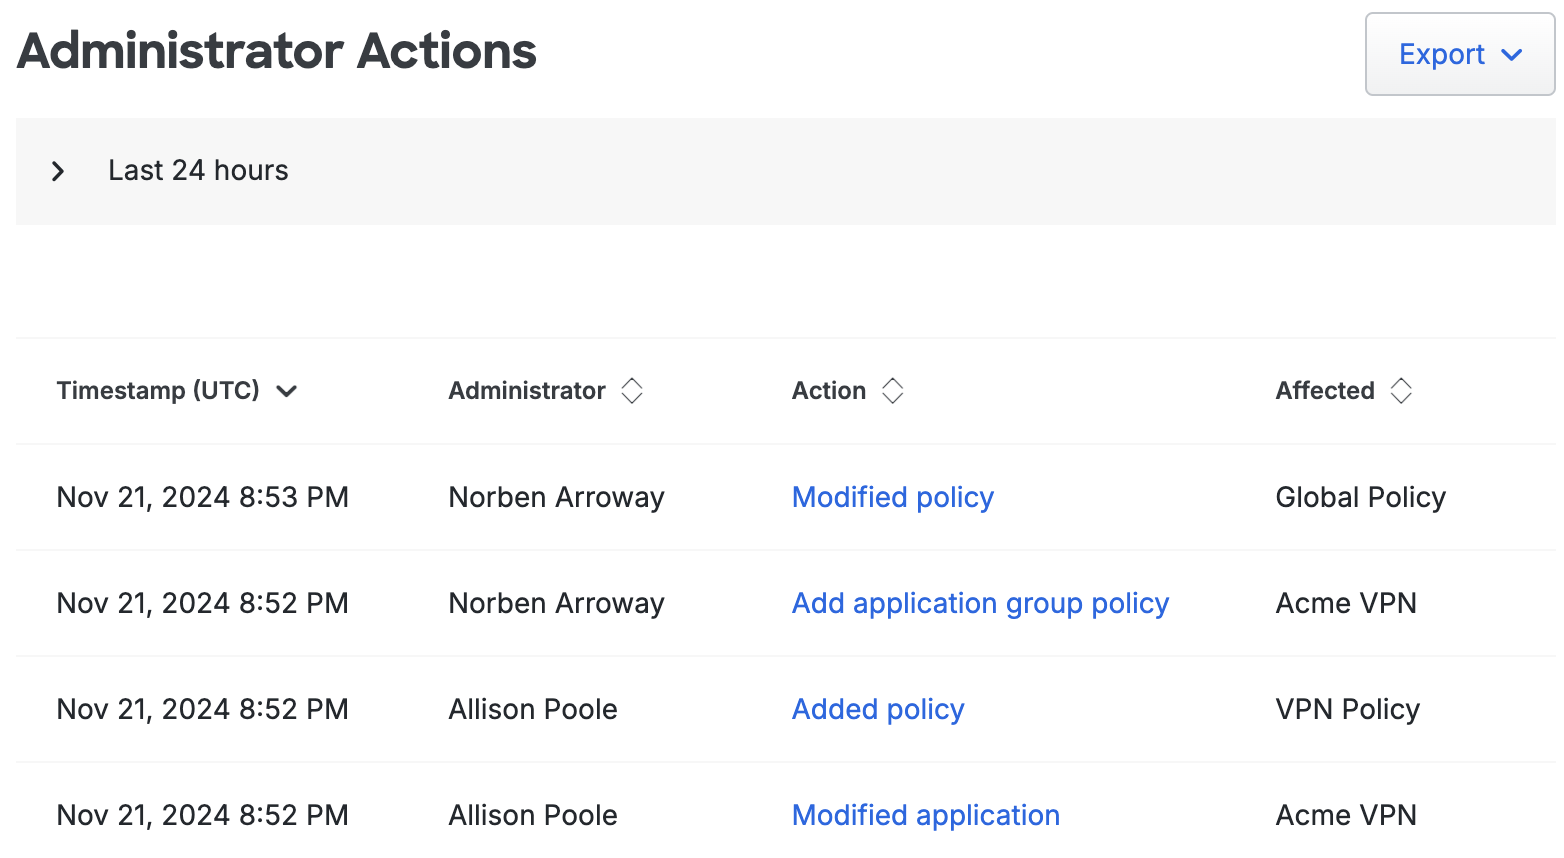1564x858 pixels.
Task: Click the Global Policy affected item
Action: coord(1360,497)
